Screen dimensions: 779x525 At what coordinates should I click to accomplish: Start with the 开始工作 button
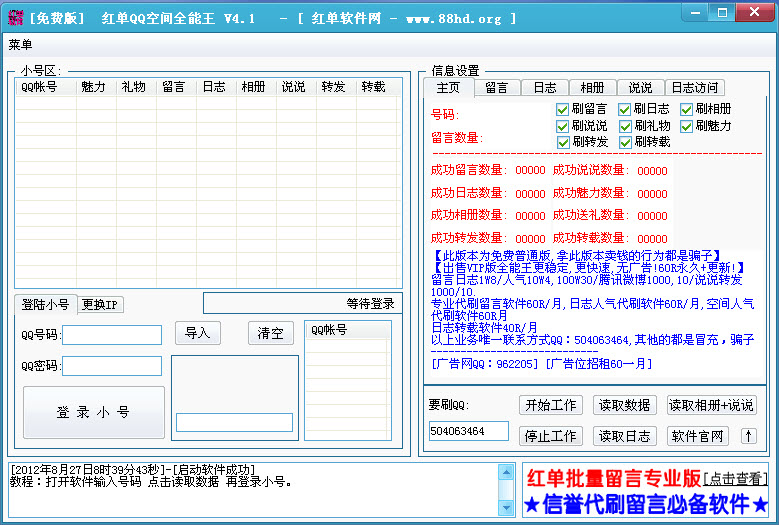550,405
